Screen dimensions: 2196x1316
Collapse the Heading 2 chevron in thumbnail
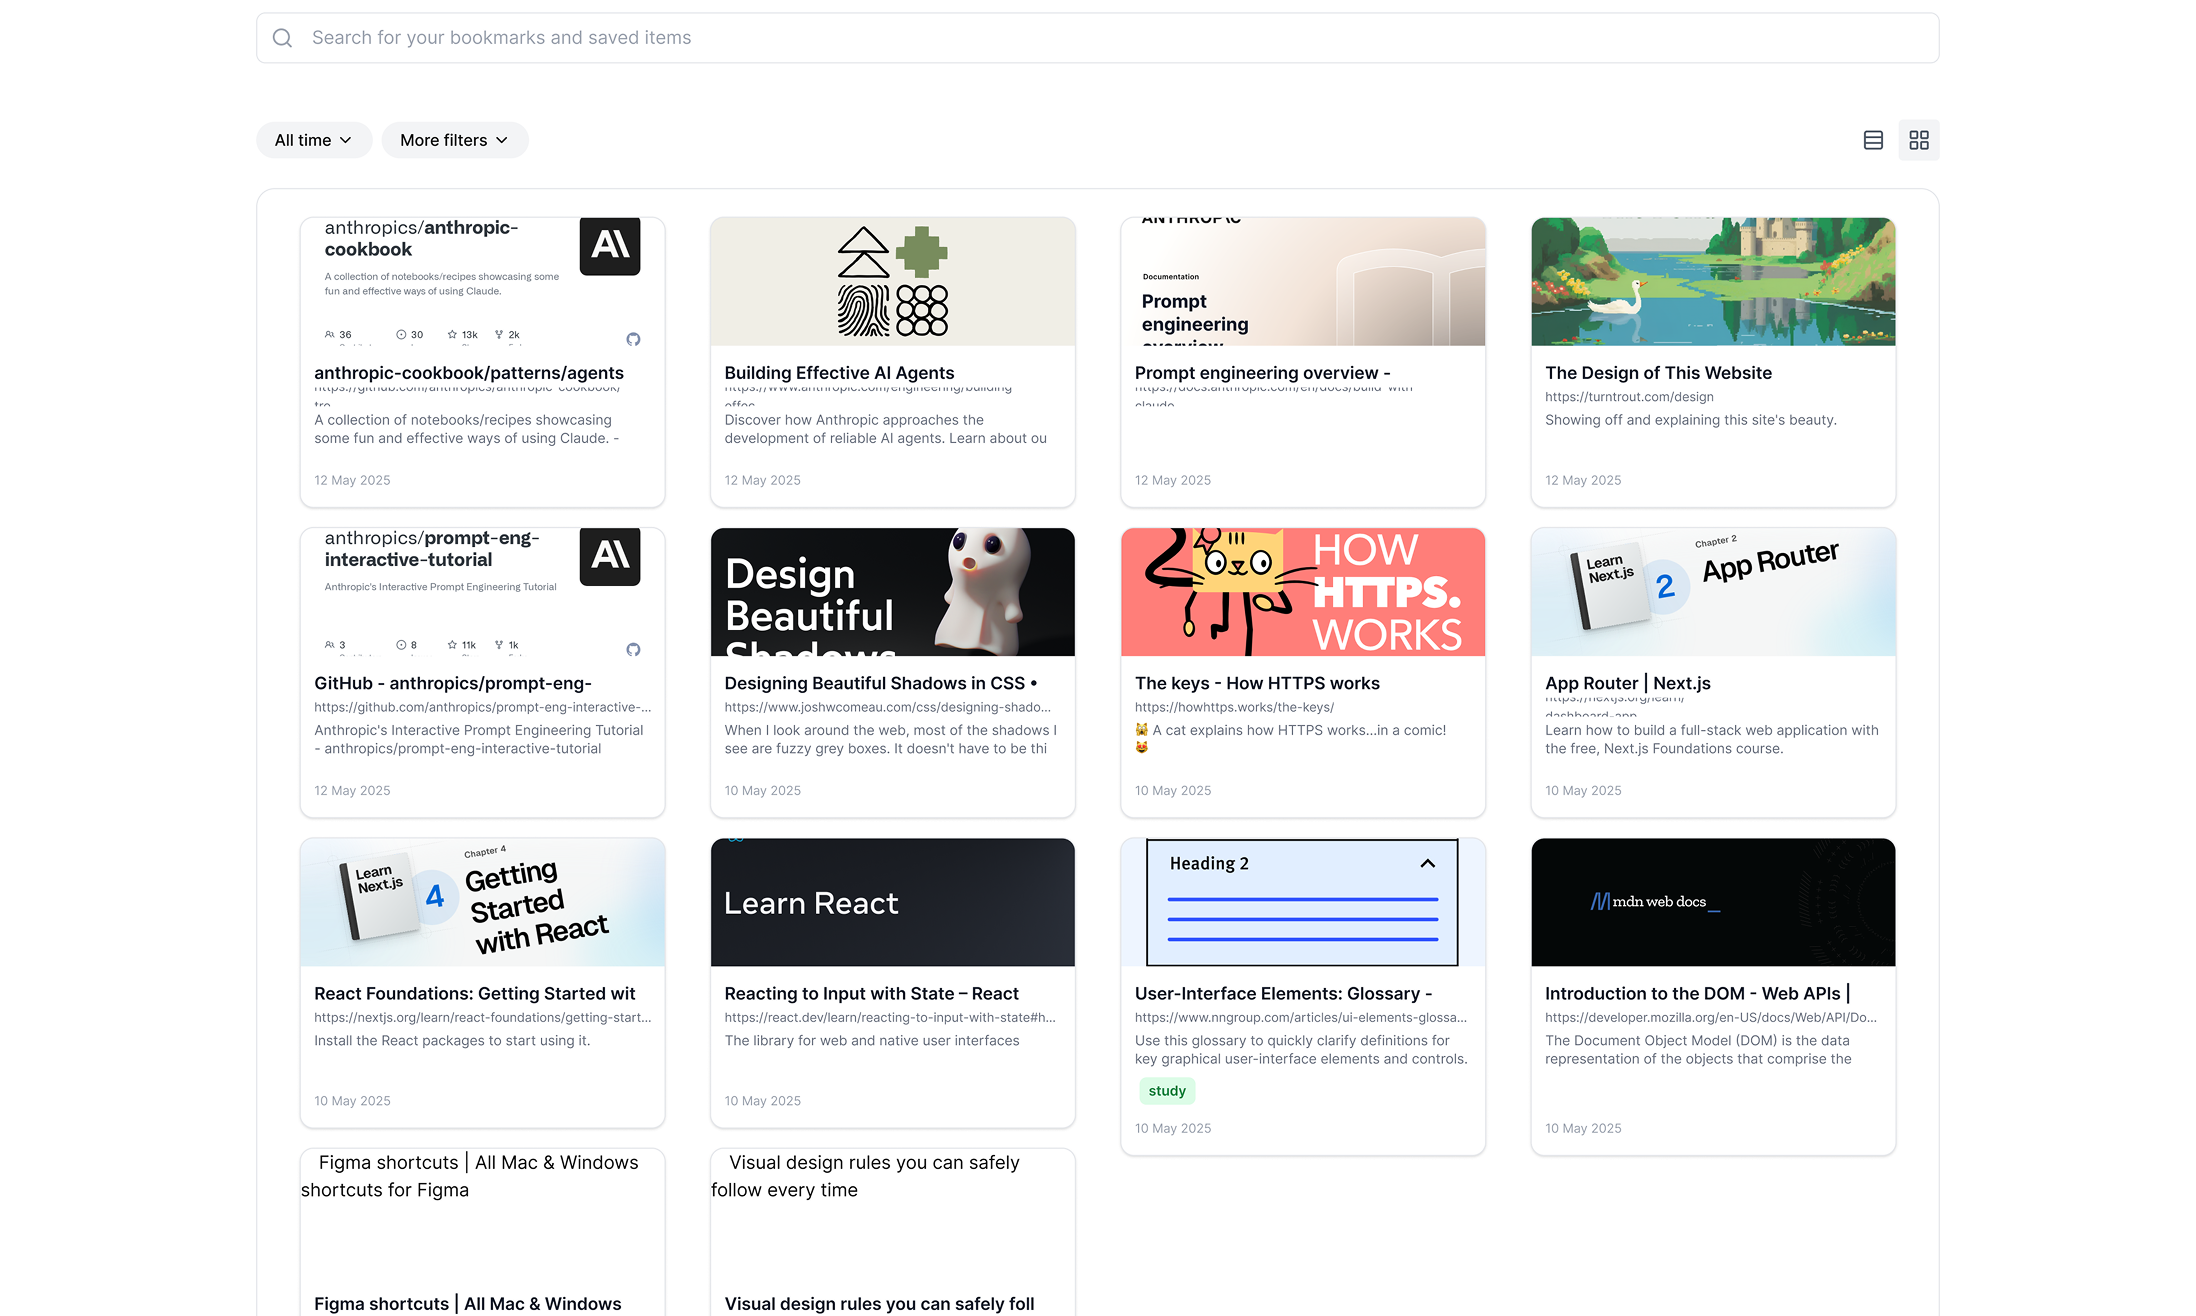click(1427, 863)
